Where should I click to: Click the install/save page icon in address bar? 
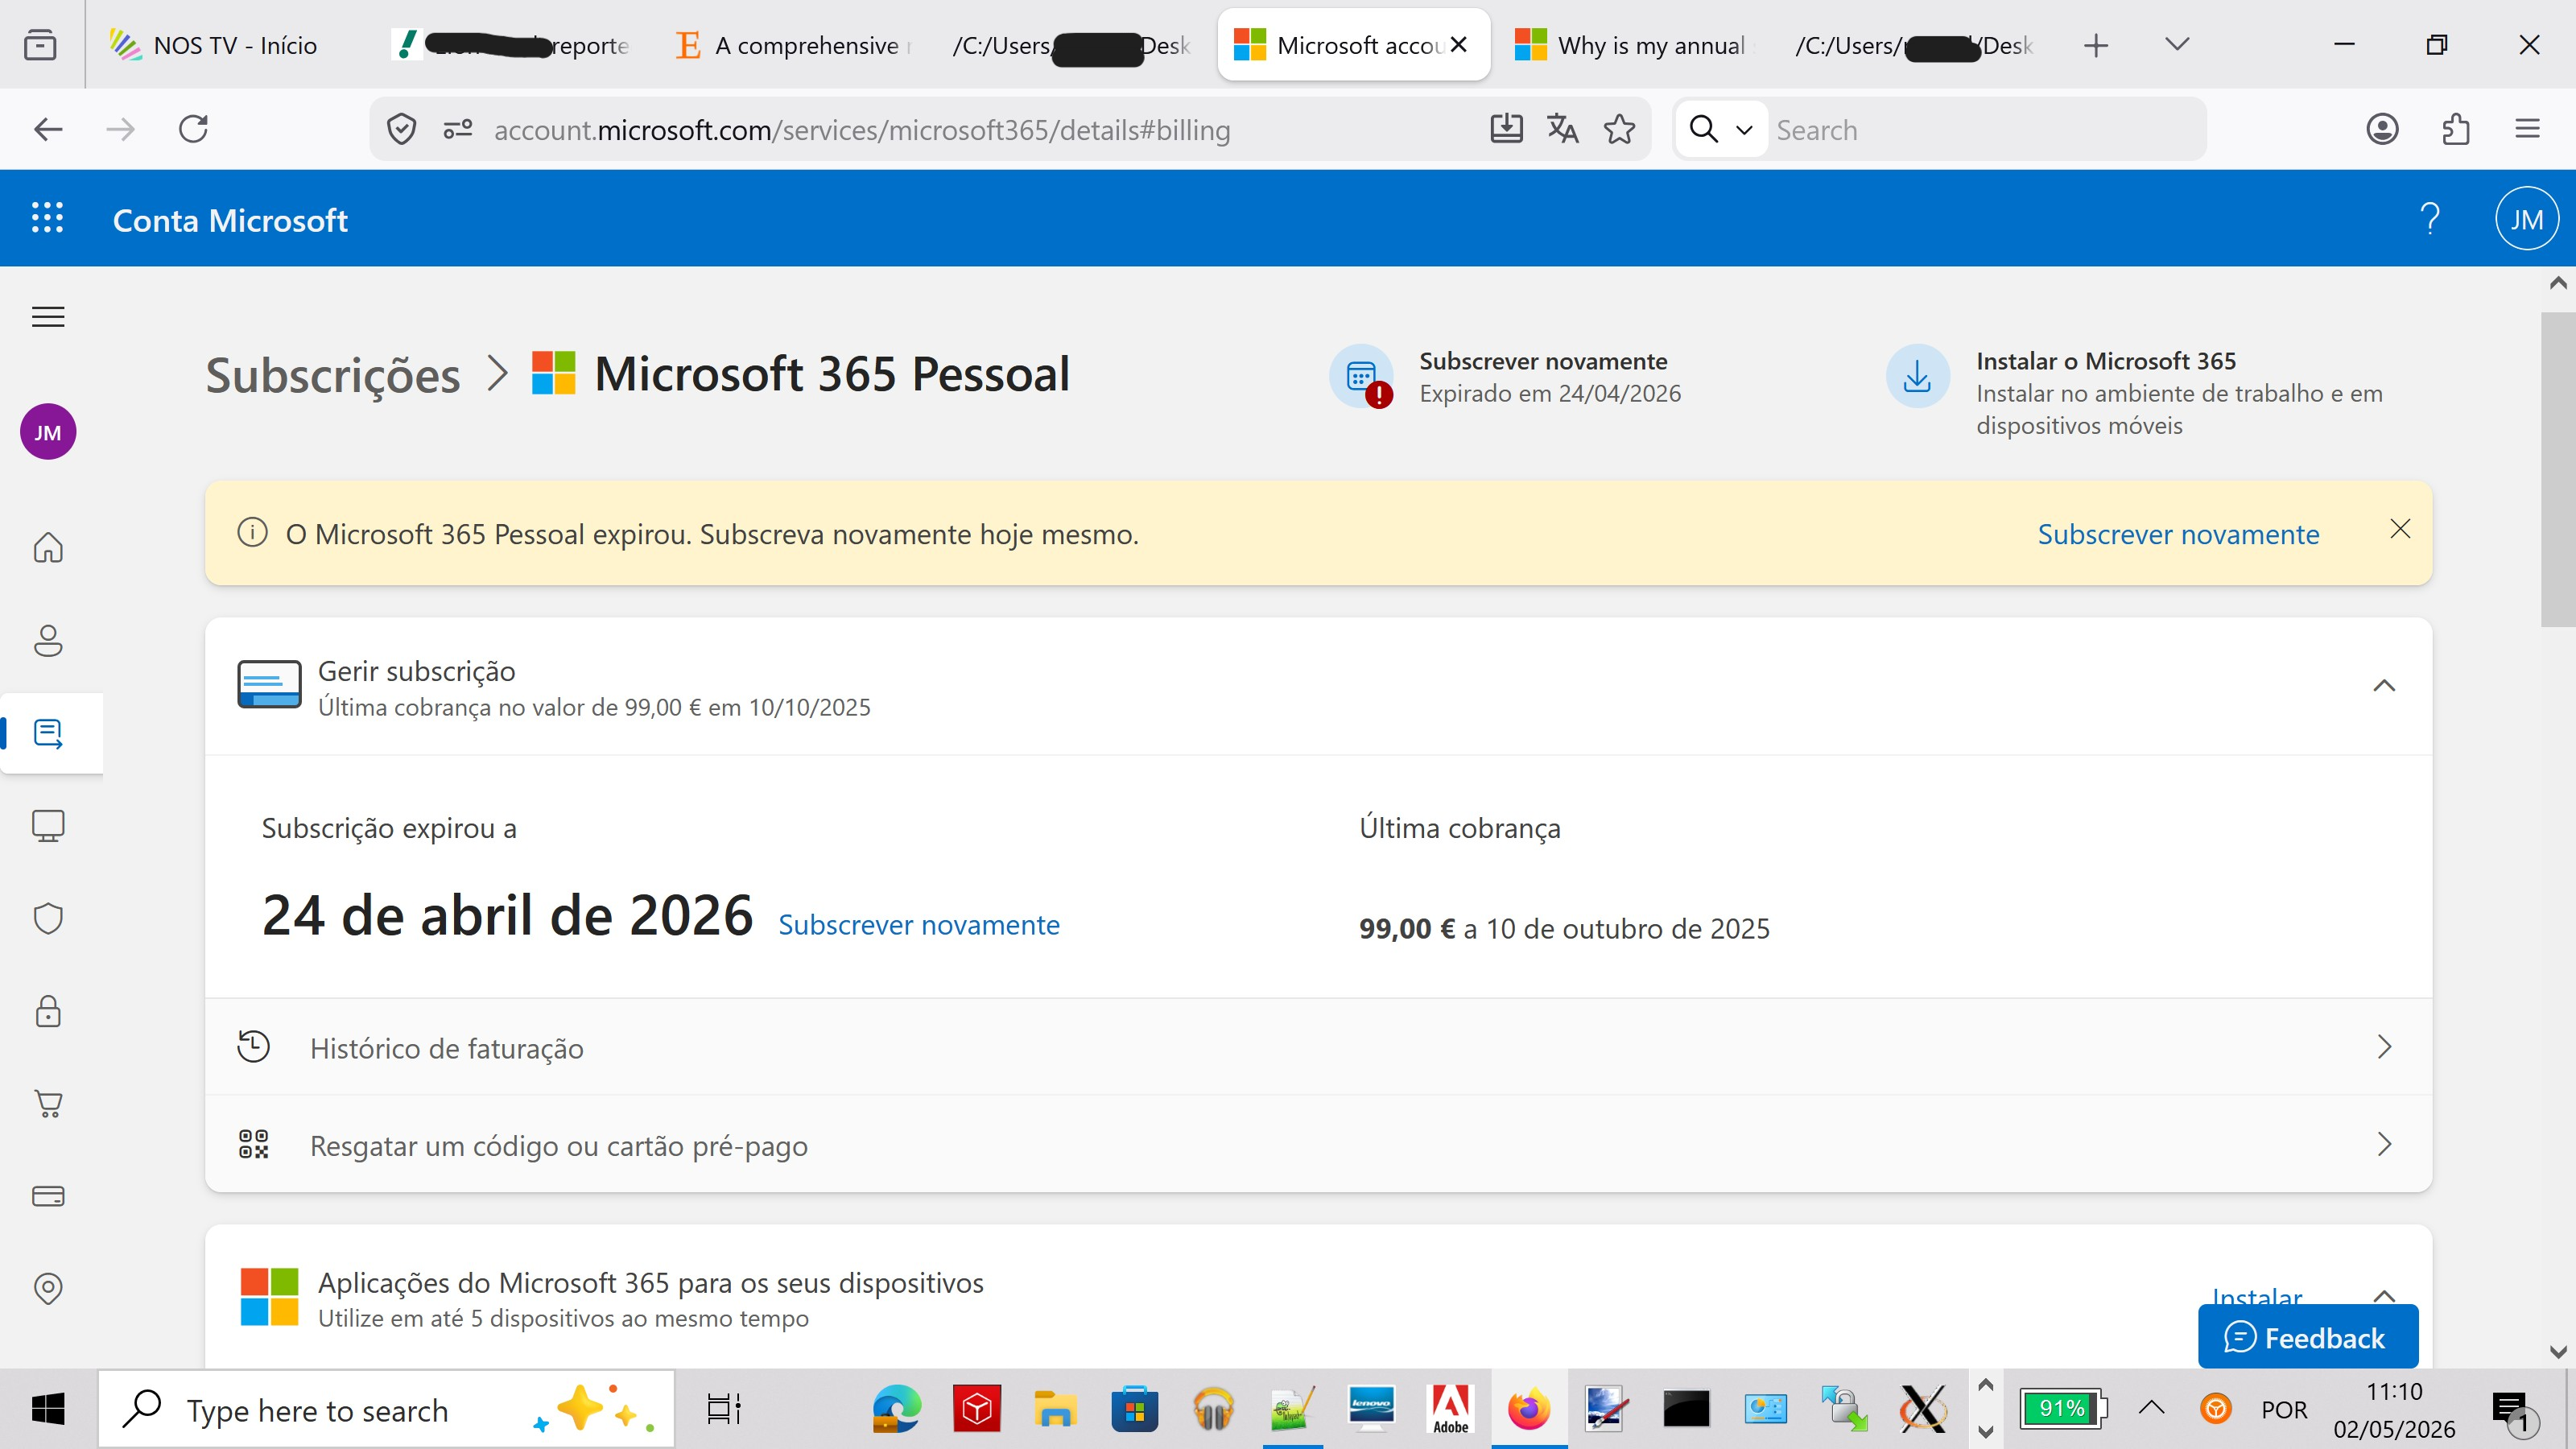(x=1506, y=129)
